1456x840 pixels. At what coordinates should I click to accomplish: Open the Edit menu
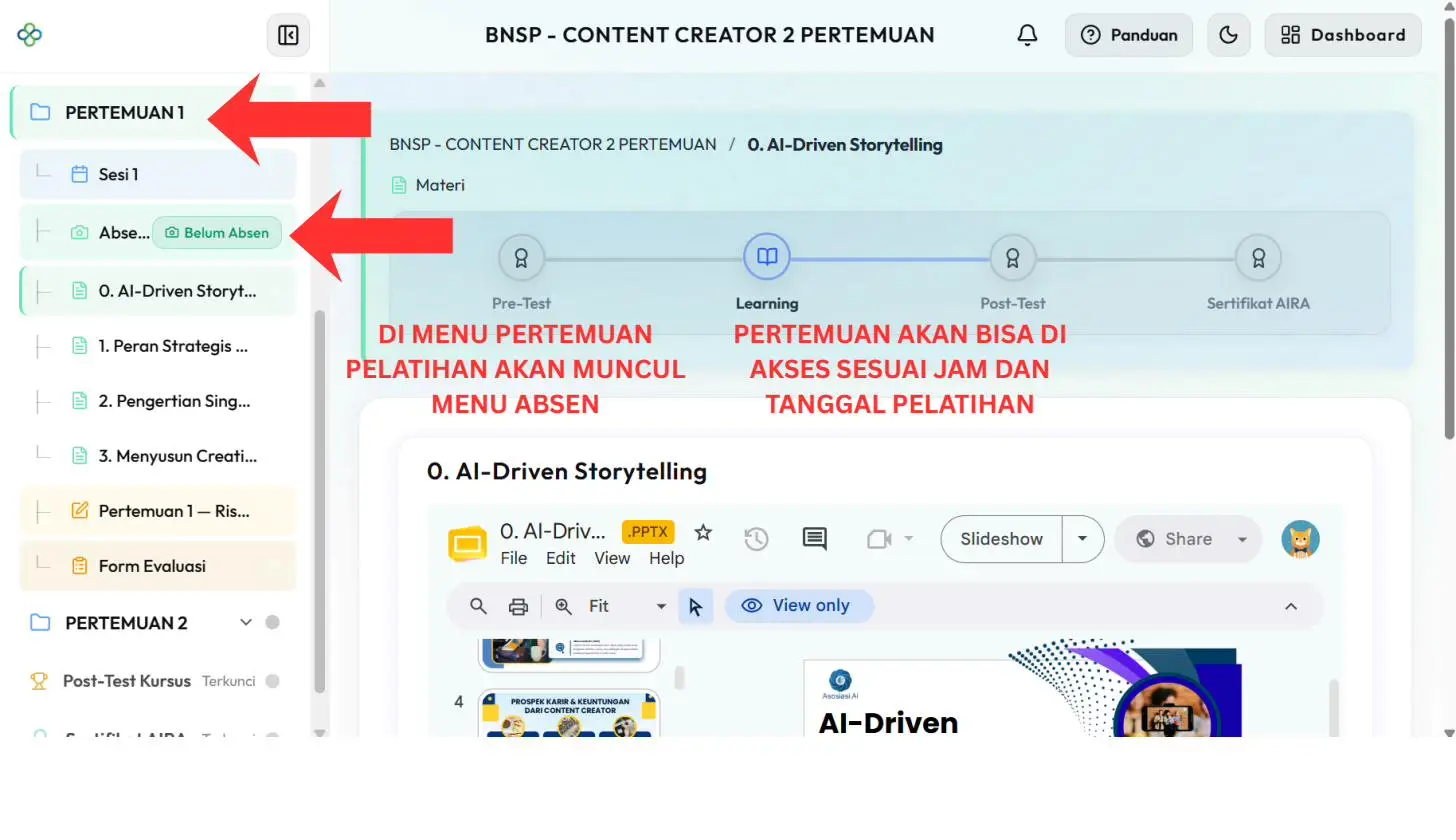(560, 558)
